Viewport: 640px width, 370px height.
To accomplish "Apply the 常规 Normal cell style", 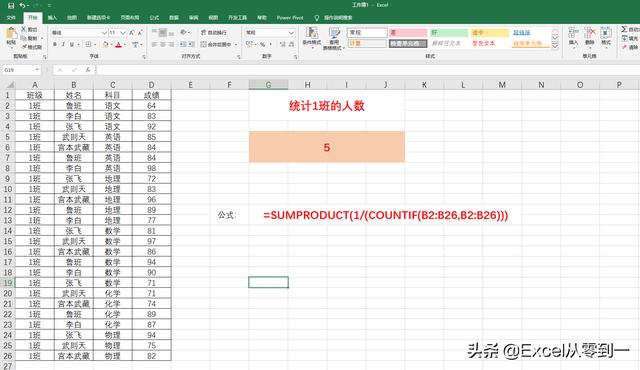I will click(367, 33).
